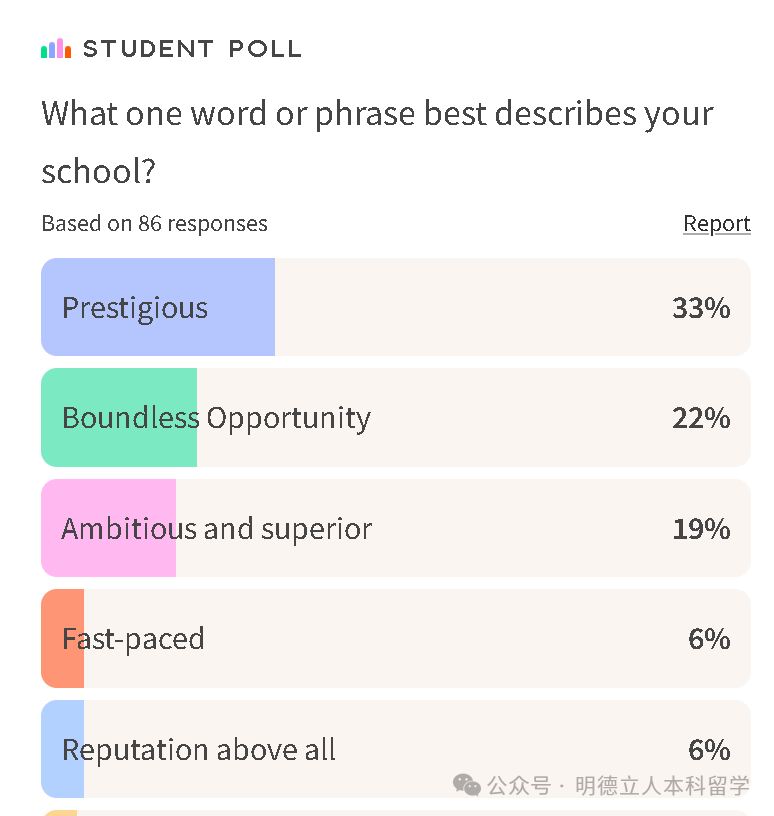
Task: Select the Prestigious poll result row
Action: pyautogui.click(x=396, y=307)
